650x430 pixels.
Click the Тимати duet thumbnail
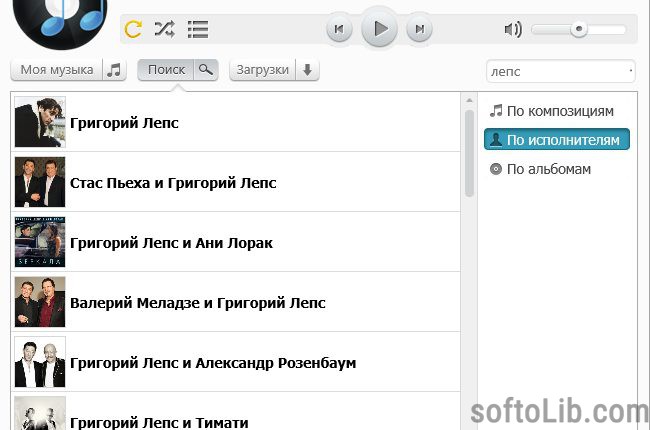pyautogui.click(x=40, y=413)
